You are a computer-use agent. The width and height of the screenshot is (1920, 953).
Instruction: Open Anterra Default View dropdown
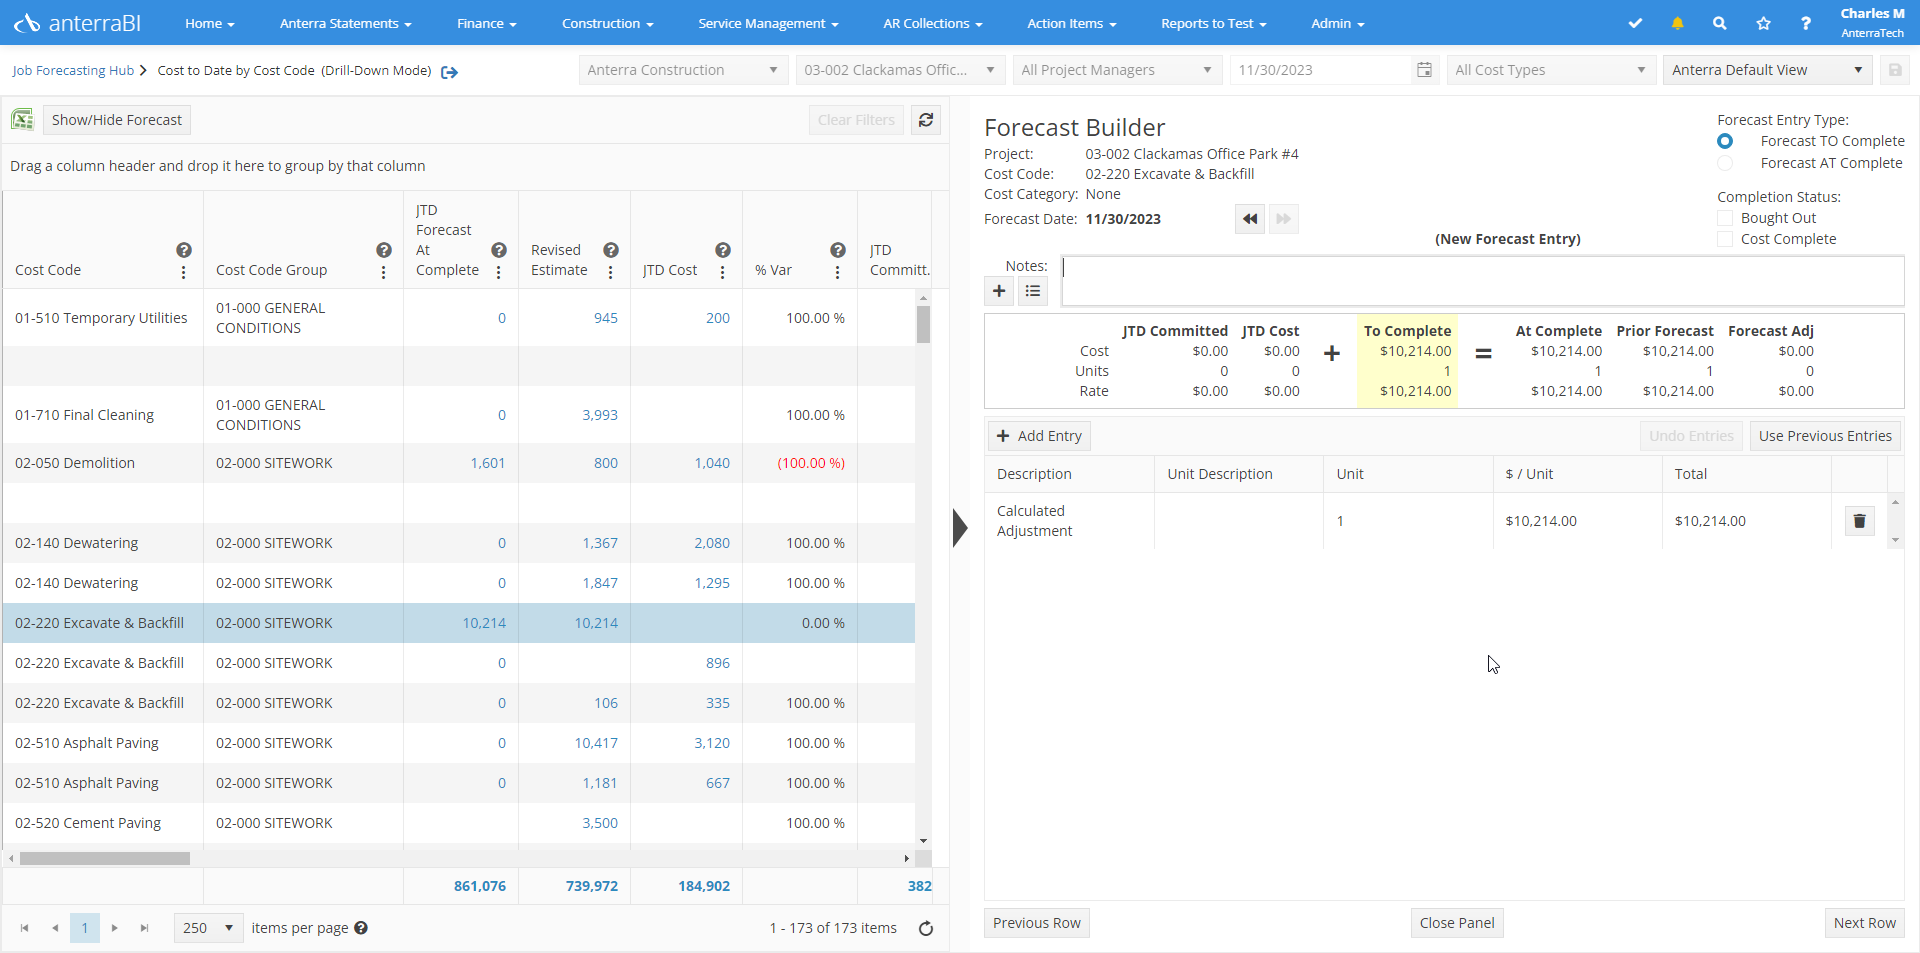(x=1768, y=70)
